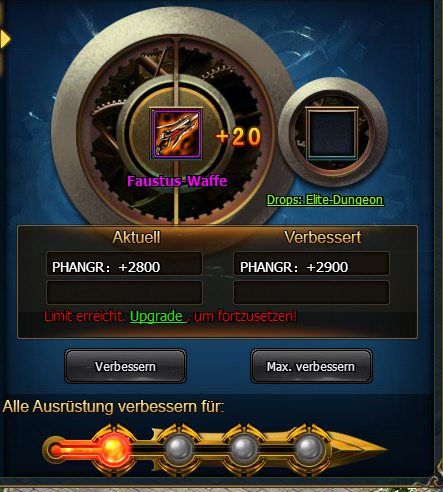Click the empty stat row under Aktuell
443x492 pixels.
point(124,292)
